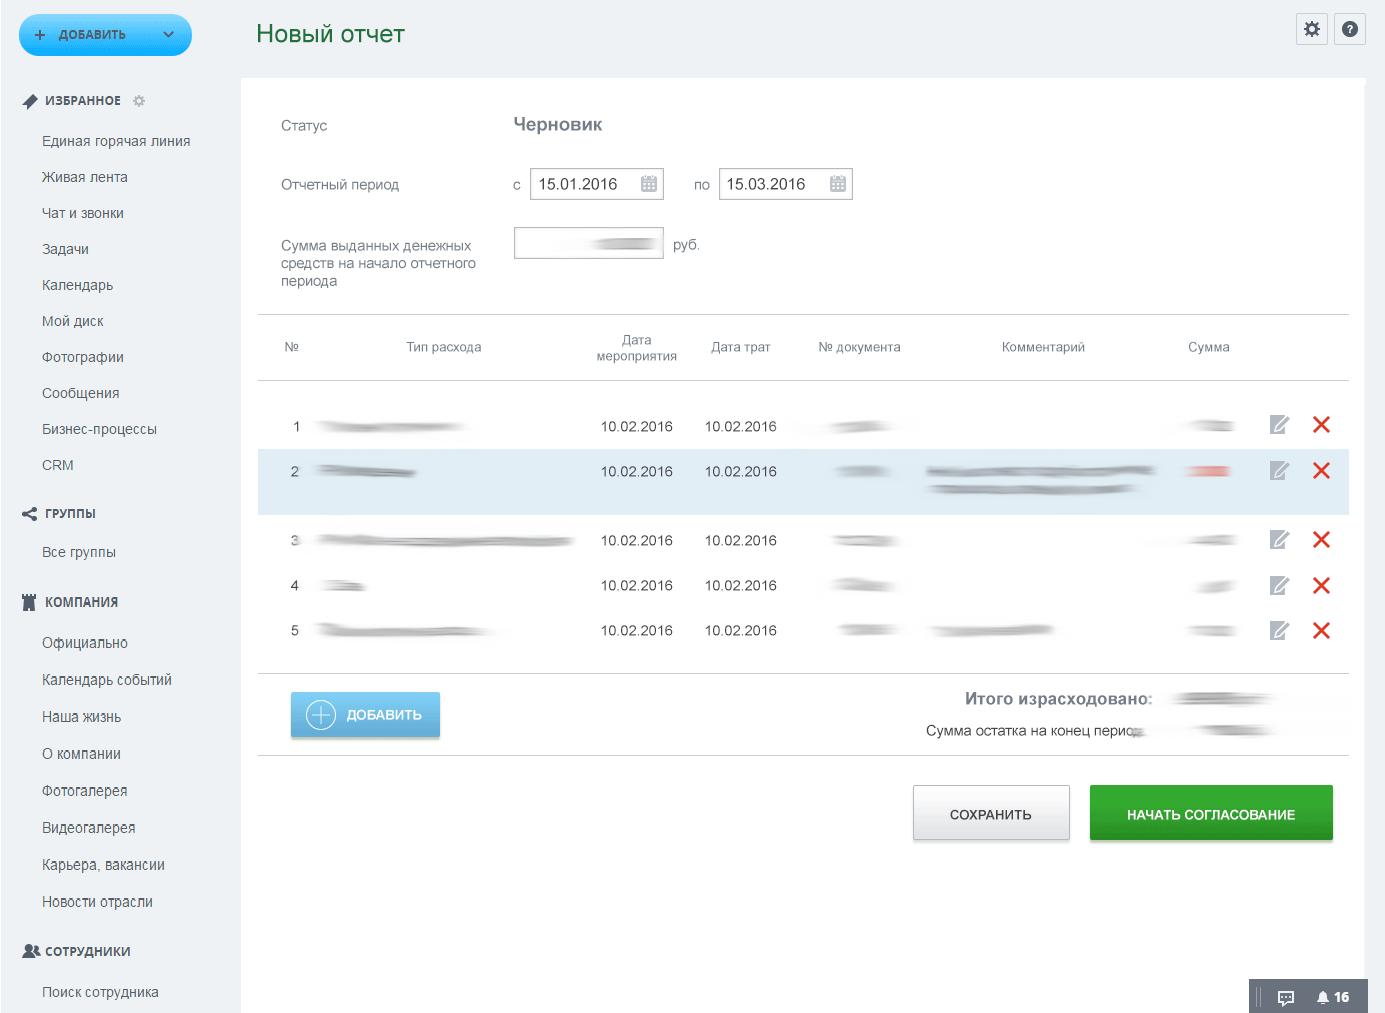Screen dimensions: 1385x1013
Task: Click the № документа column header
Action: tap(860, 347)
